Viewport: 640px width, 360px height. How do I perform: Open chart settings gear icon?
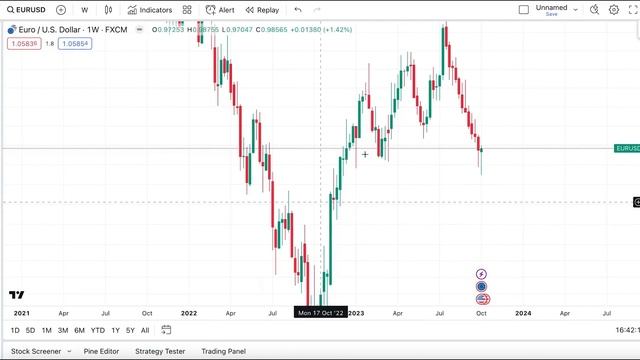tap(614, 10)
